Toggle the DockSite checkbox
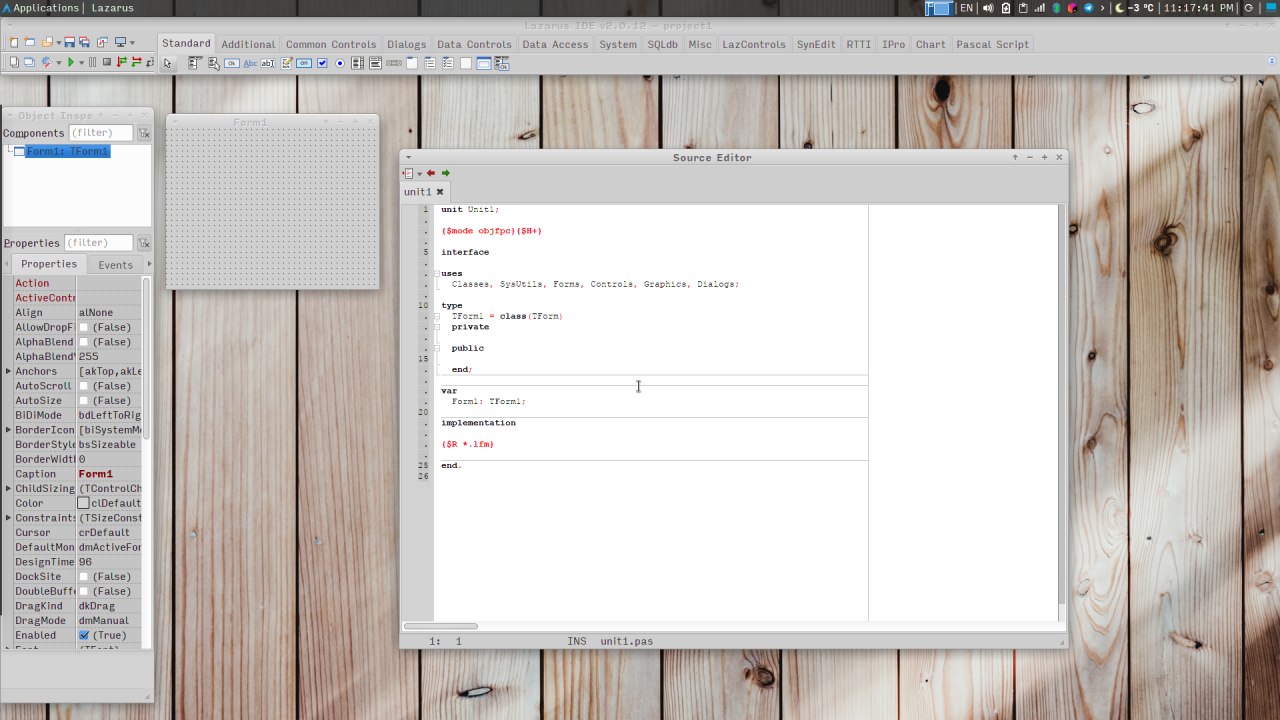 click(x=84, y=577)
